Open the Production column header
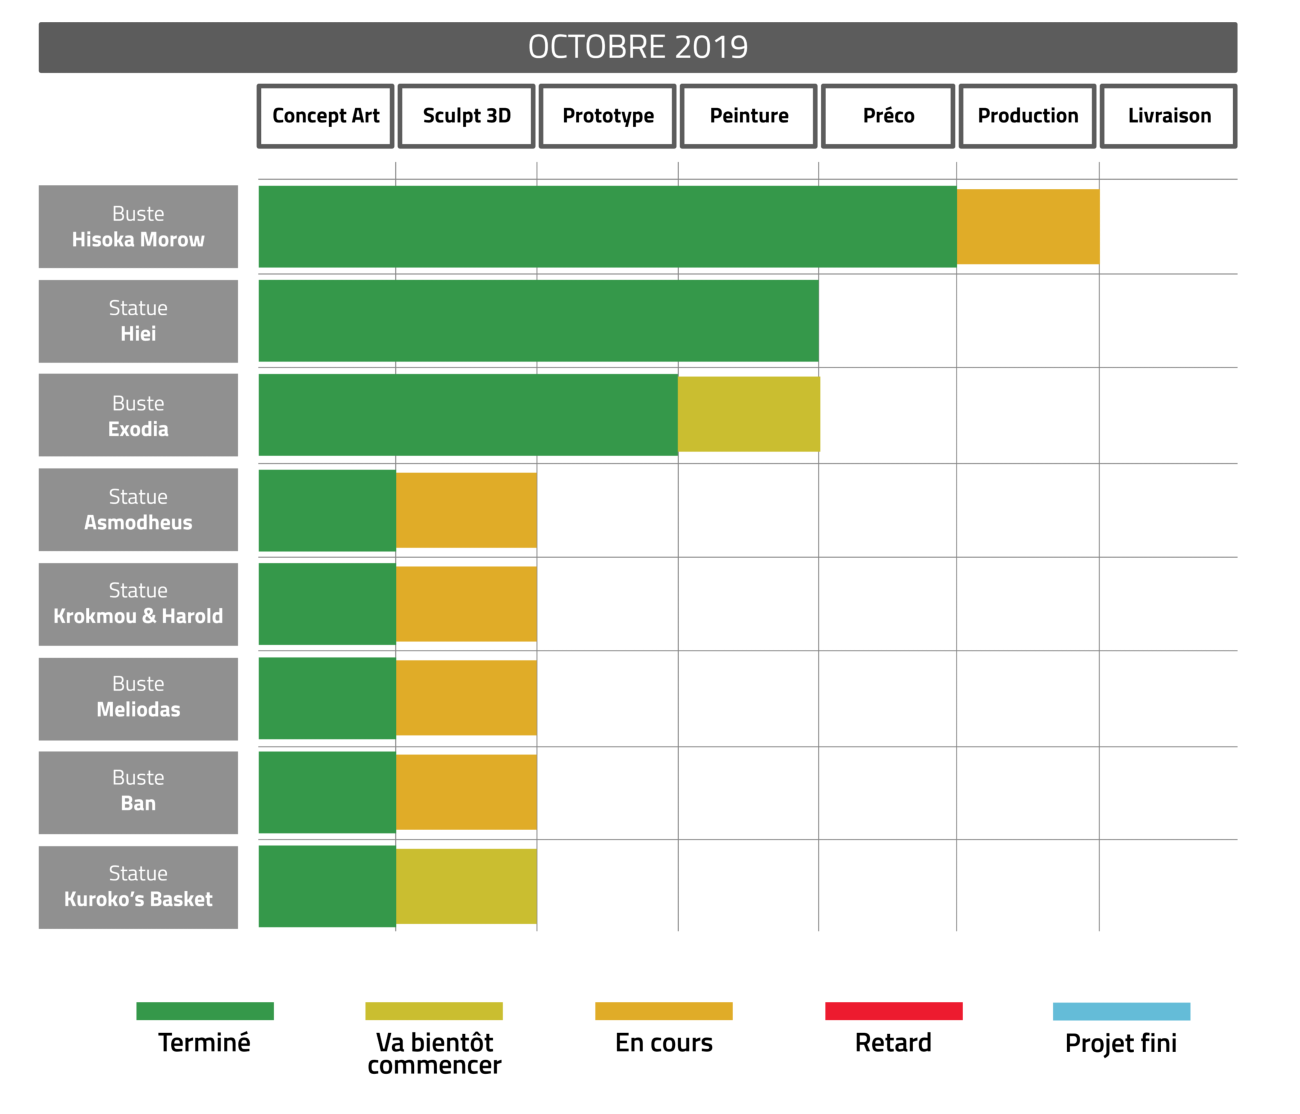The height and width of the screenshot is (1114, 1300). (1028, 116)
